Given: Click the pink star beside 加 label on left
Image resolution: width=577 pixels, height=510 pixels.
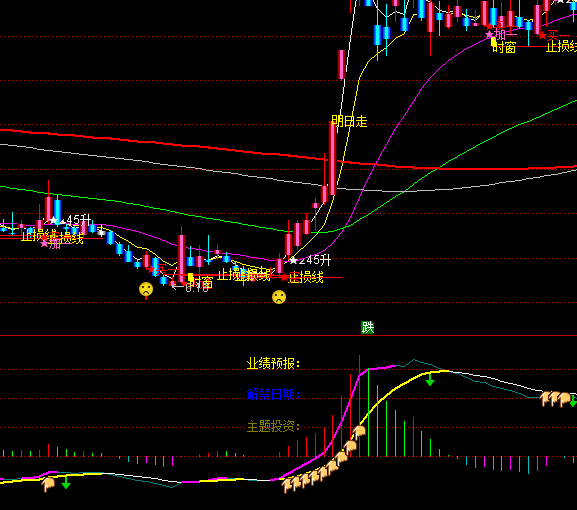Looking at the screenshot, I should coord(45,243).
